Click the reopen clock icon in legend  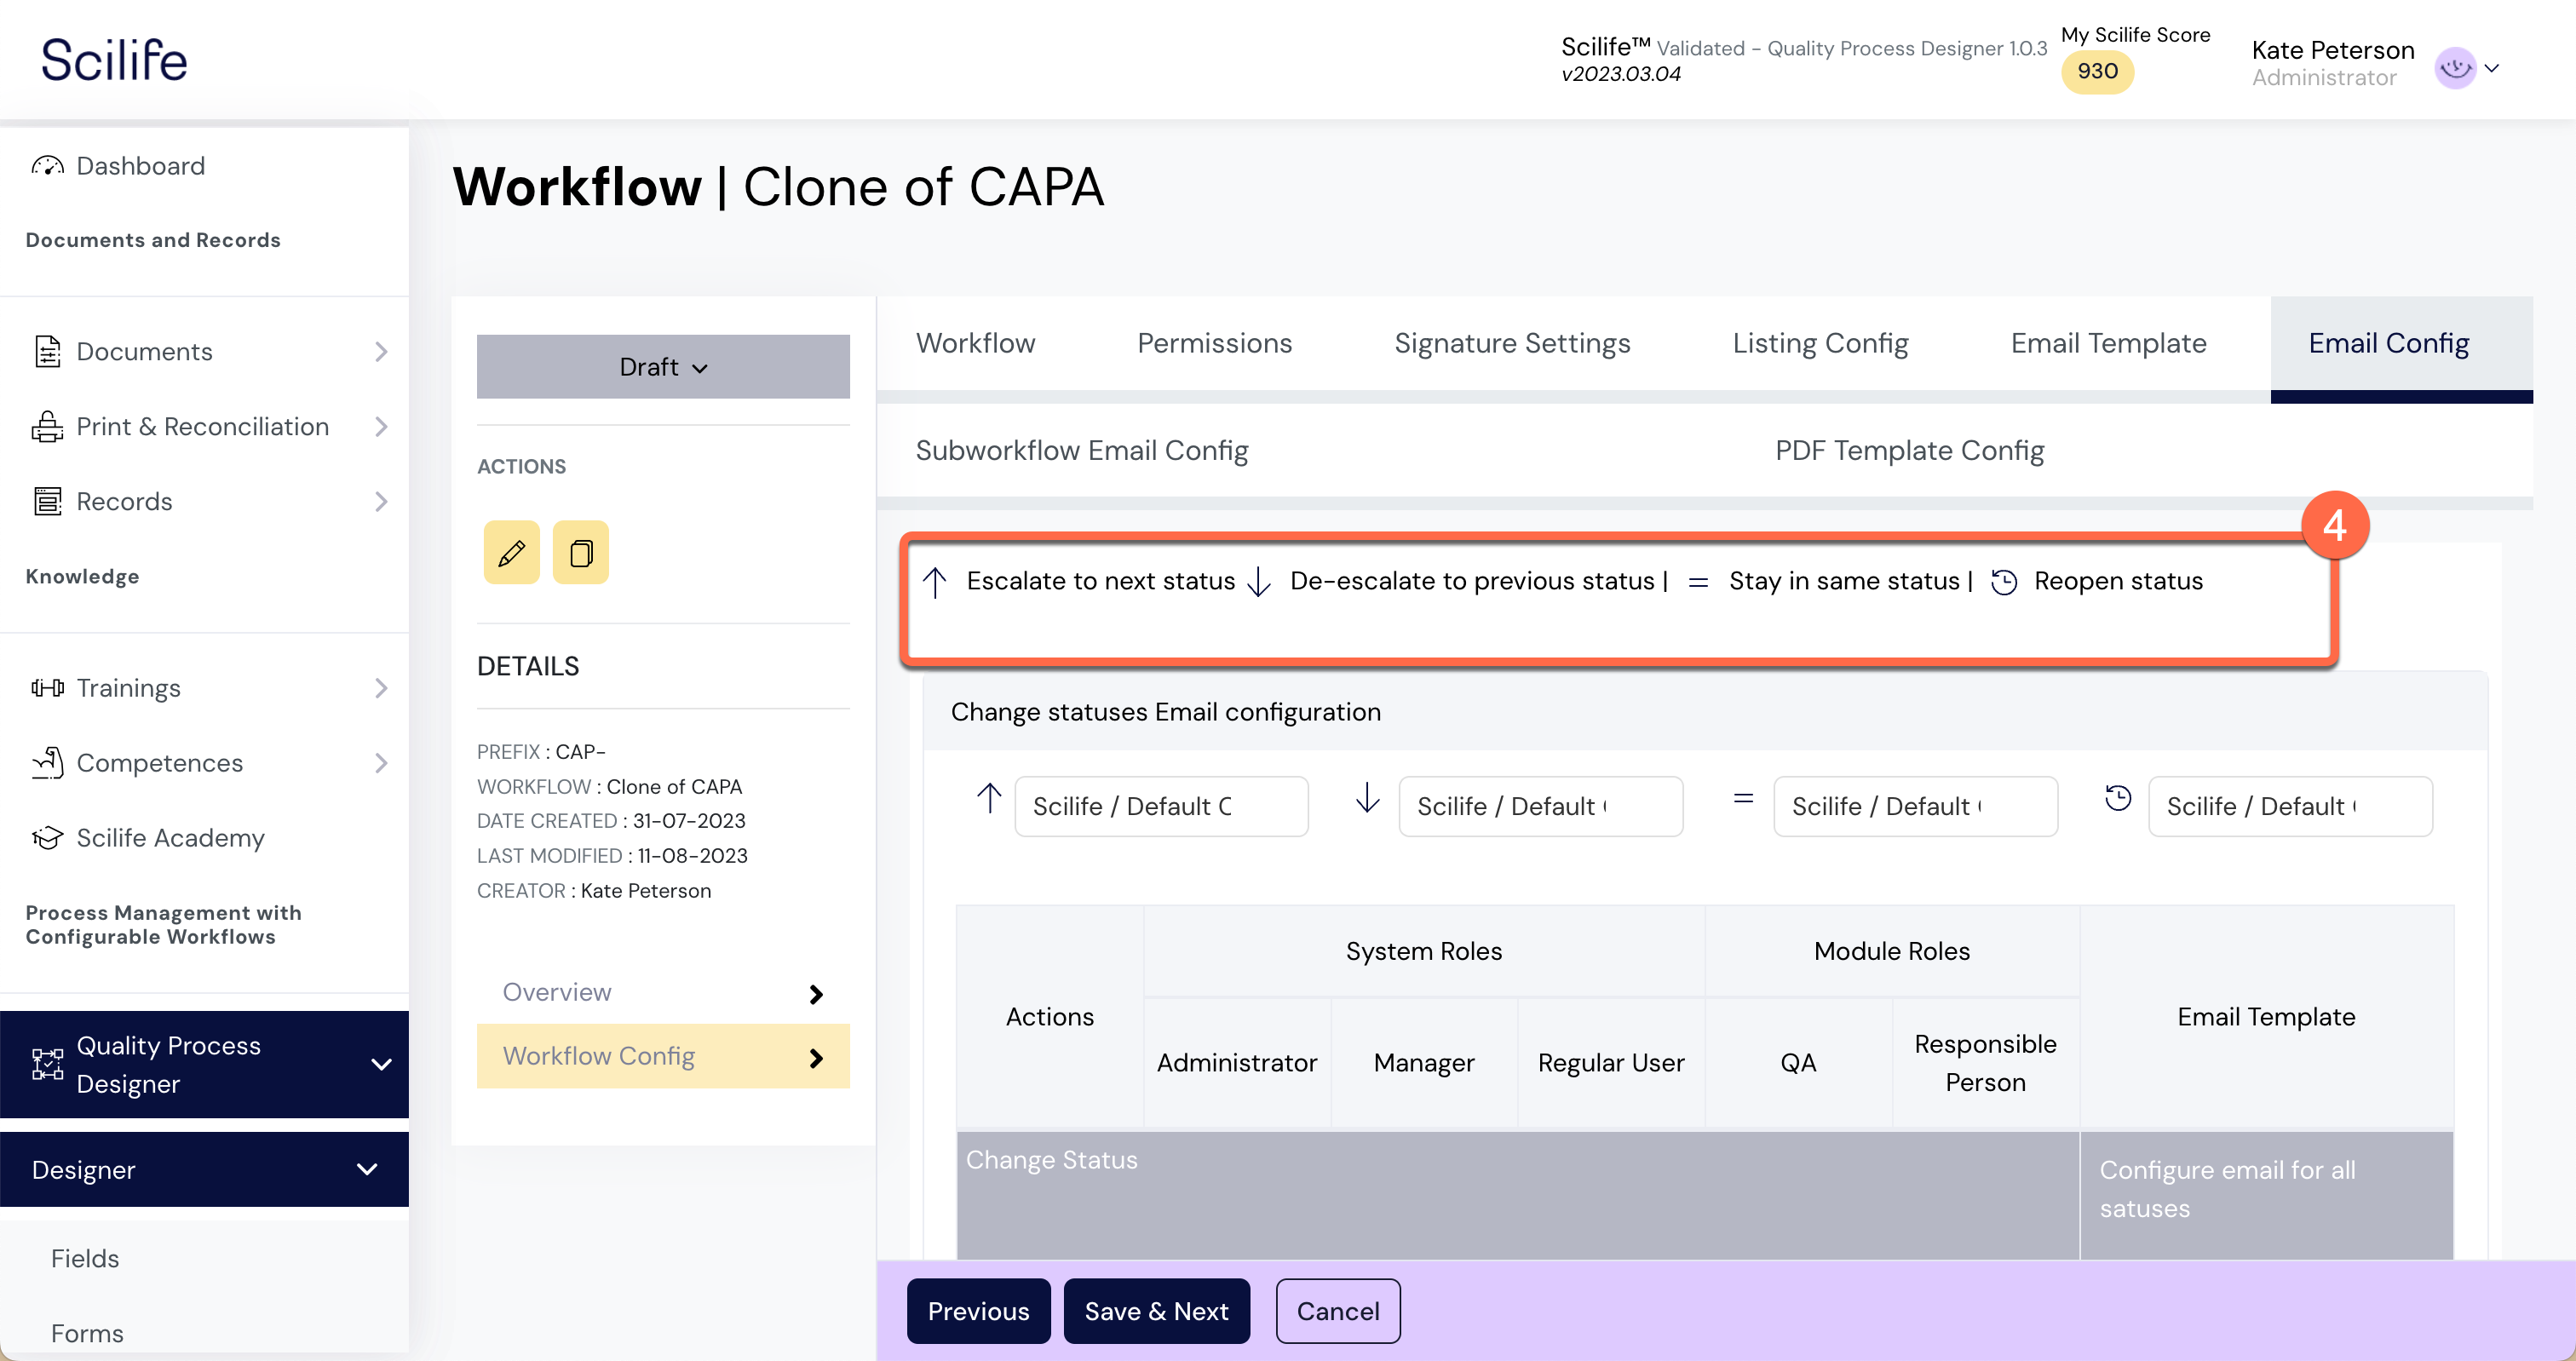2004,582
